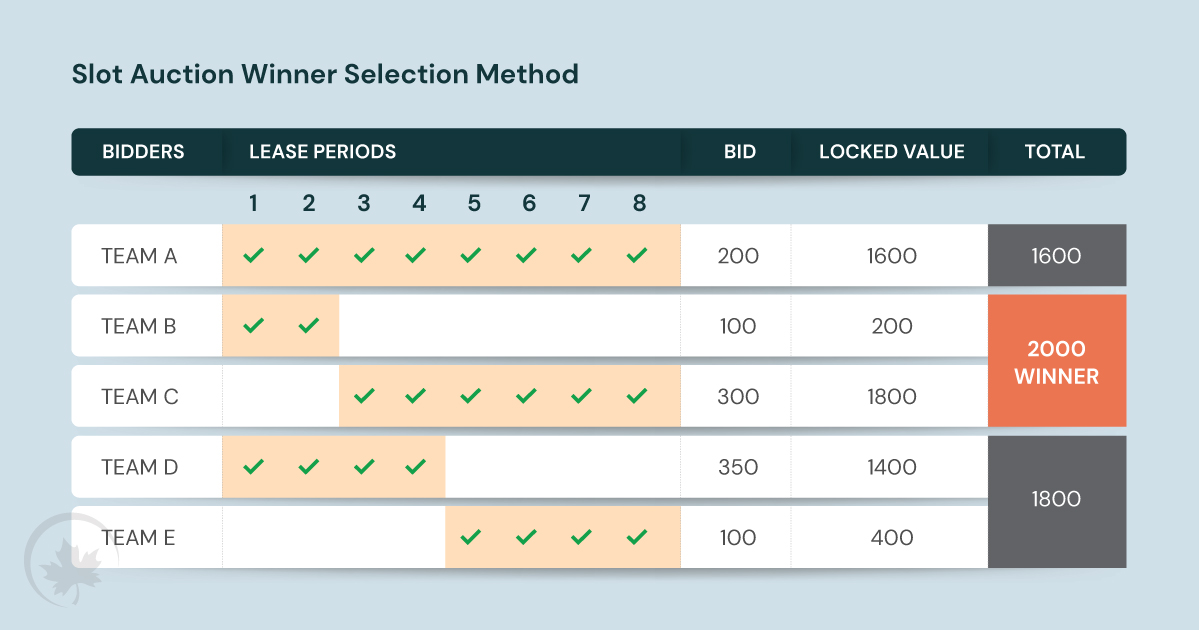
Task: Click the Slot Auction Winner Selection Method title
Action: (325, 74)
